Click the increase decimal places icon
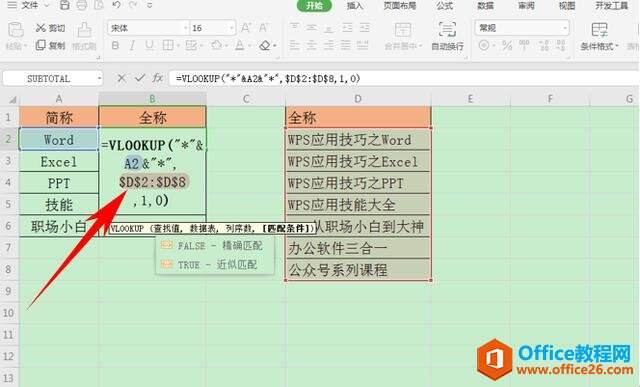This screenshot has width=640, height=387. point(544,45)
